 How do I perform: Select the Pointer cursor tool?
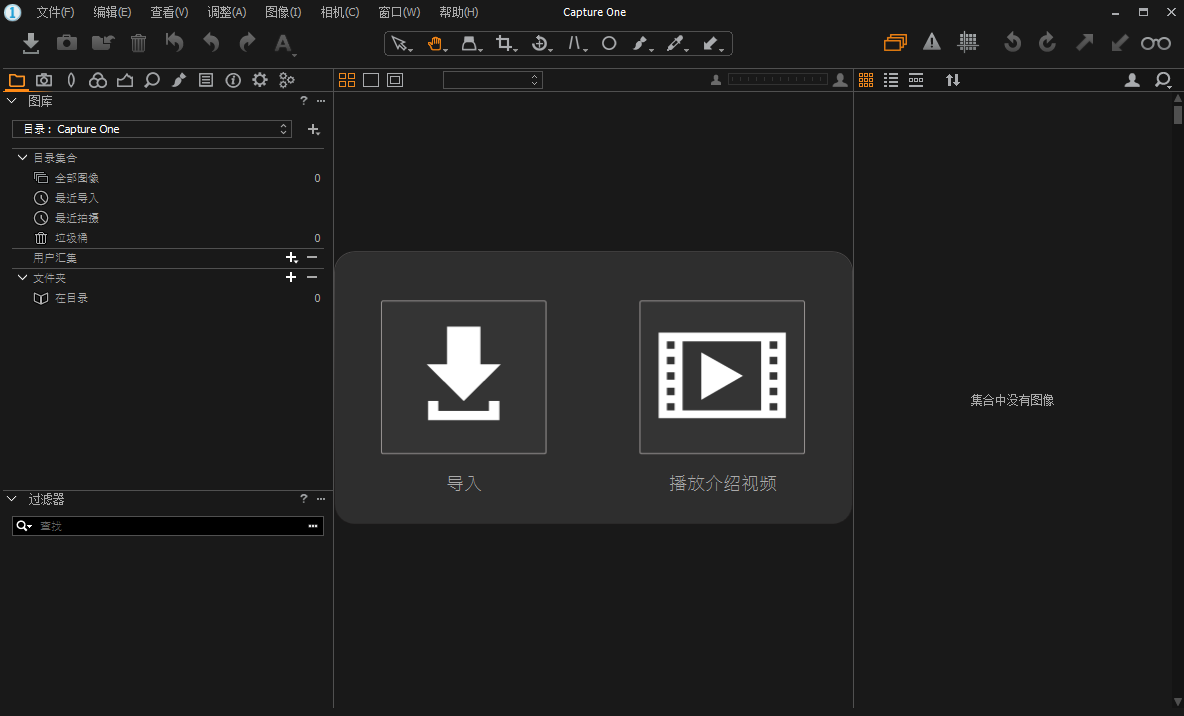(x=400, y=44)
